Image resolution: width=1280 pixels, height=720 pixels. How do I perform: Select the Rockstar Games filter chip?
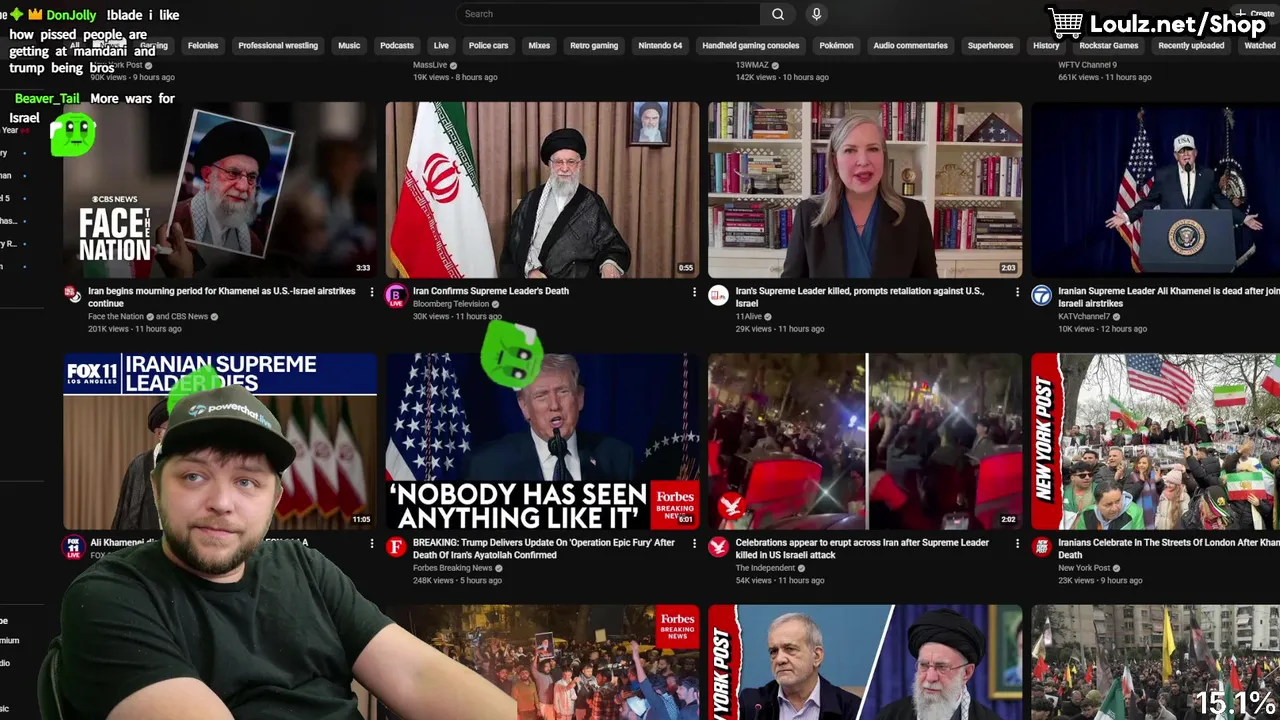click(x=1109, y=46)
